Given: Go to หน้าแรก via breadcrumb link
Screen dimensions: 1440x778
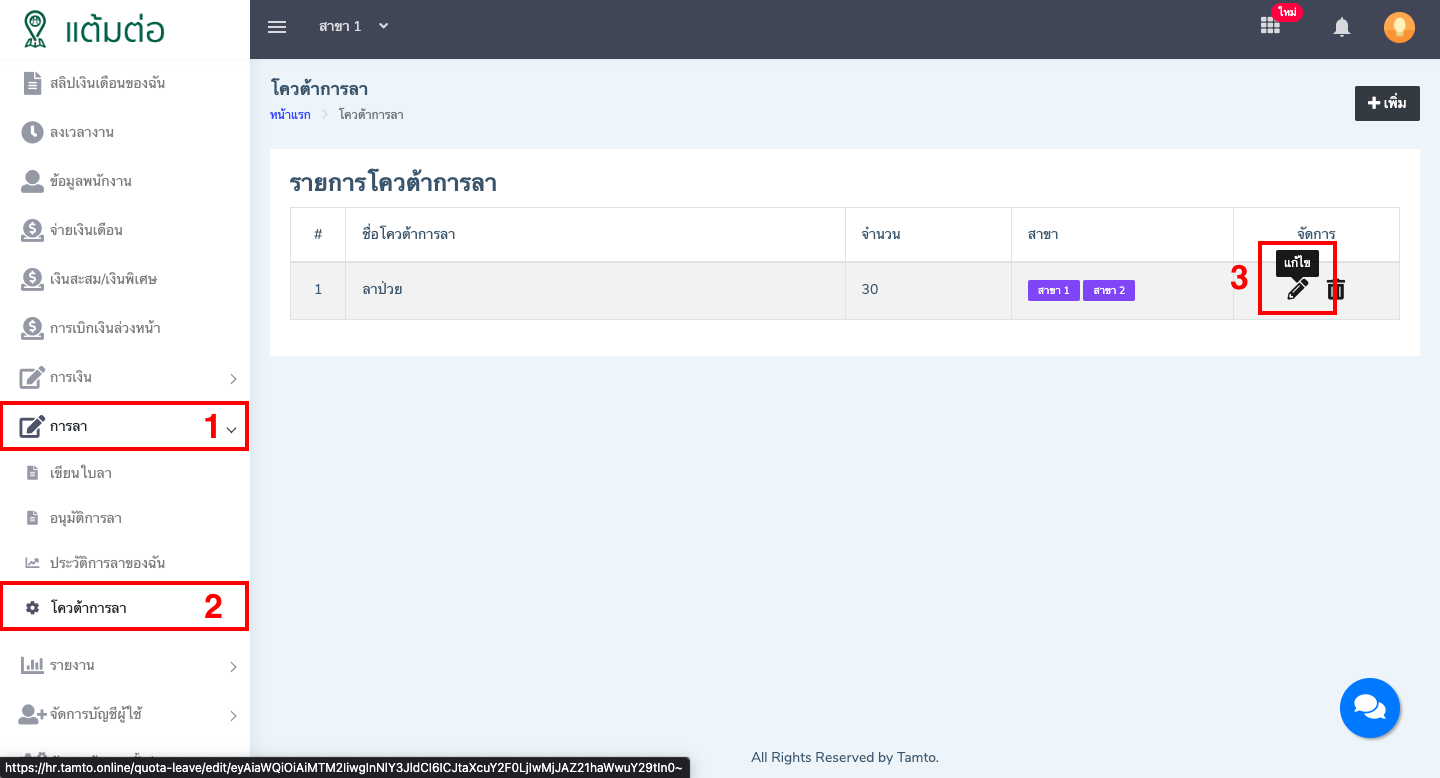Looking at the screenshot, I should [289, 114].
